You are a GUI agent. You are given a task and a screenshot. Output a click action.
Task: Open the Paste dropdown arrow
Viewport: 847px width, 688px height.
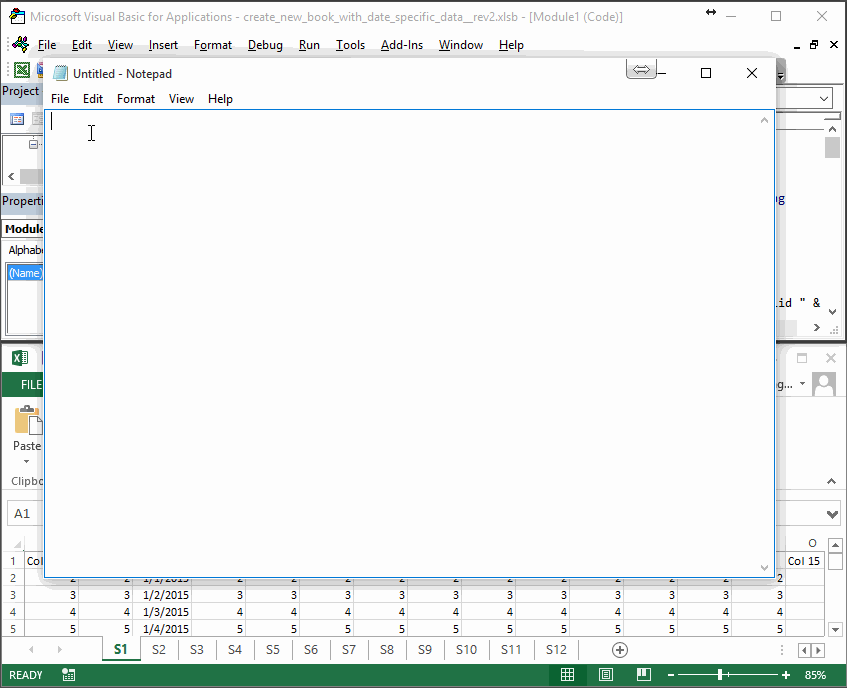tap(26, 461)
